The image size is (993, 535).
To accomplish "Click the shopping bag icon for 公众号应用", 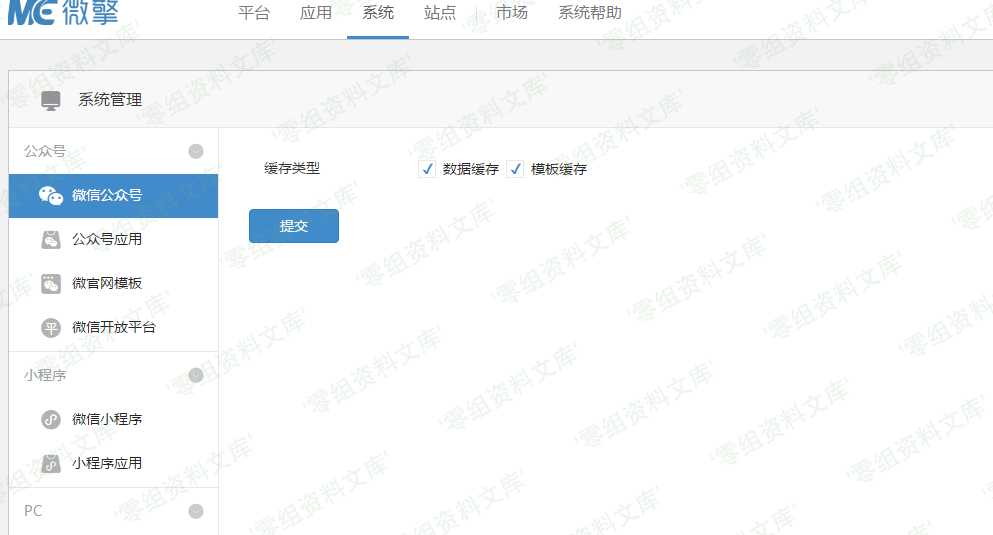I will (x=51, y=240).
